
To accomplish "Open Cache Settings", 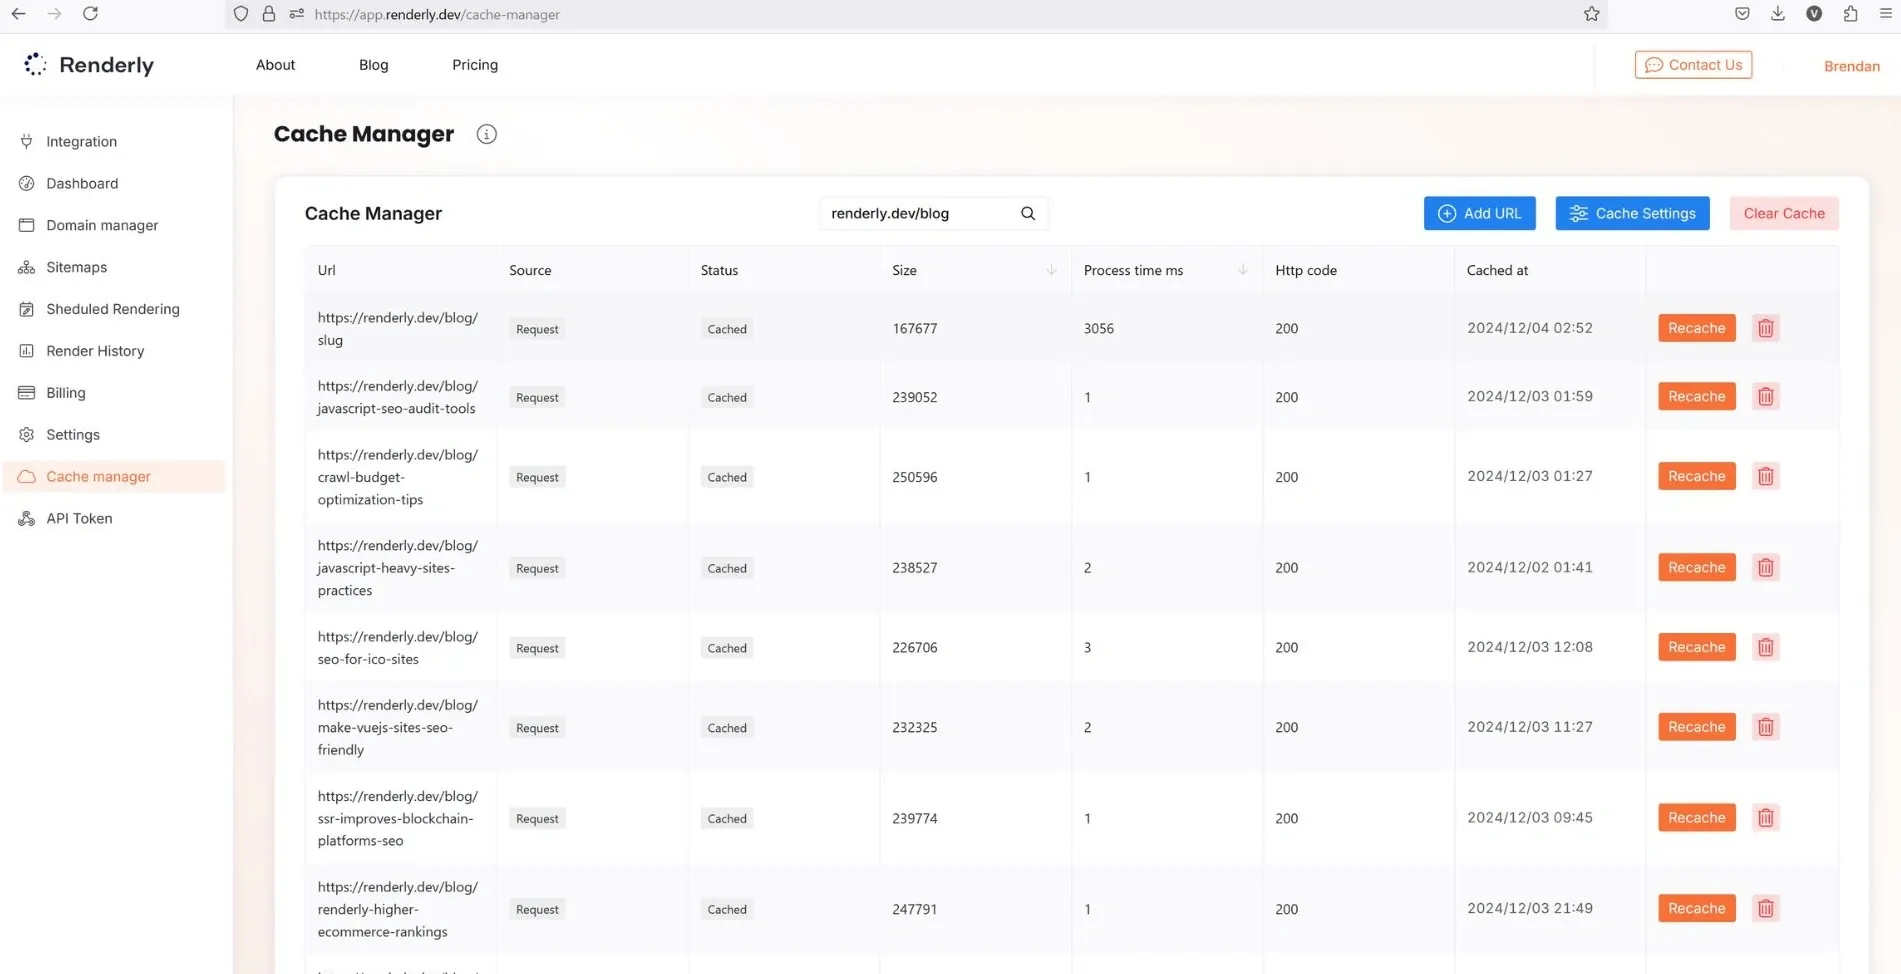I will [x=1632, y=213].
